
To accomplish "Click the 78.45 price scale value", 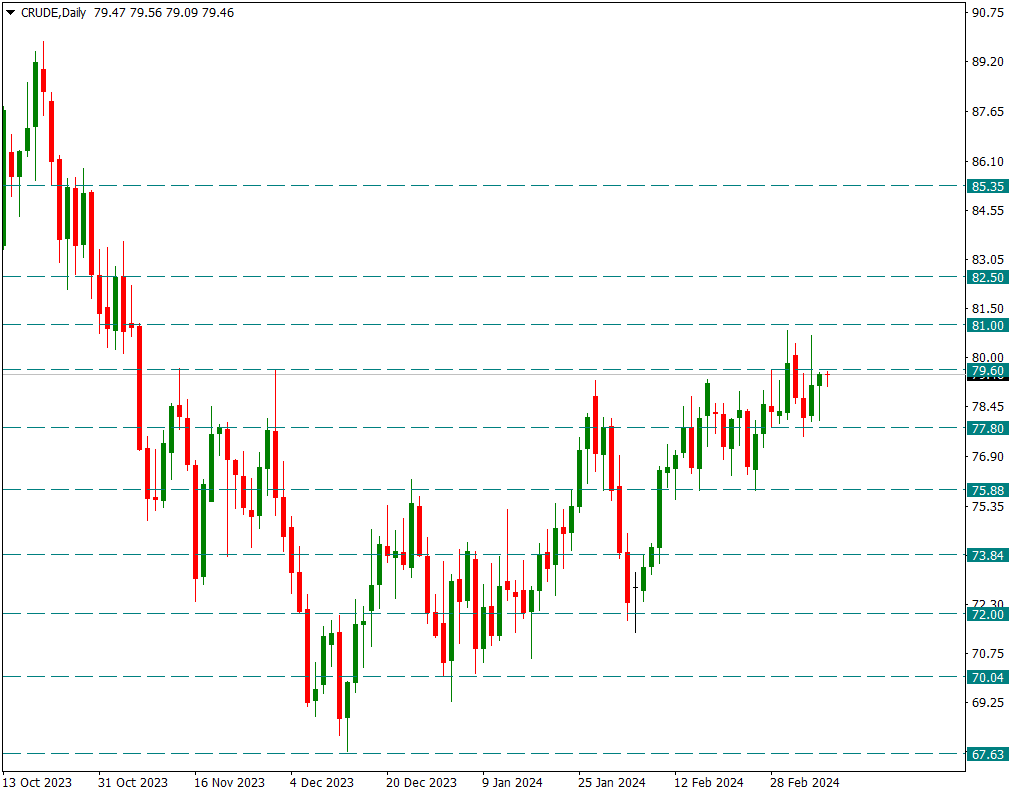I will (x=988, y=407).
